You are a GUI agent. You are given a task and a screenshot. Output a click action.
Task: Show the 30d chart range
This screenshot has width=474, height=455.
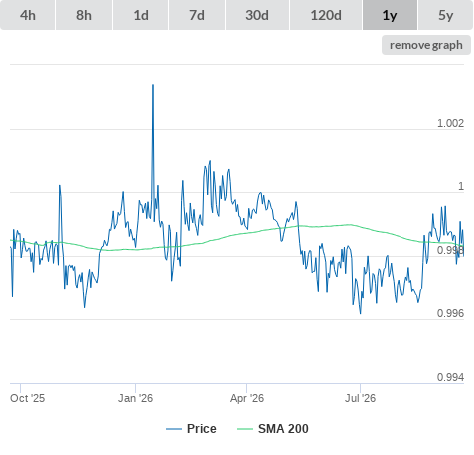257,15
